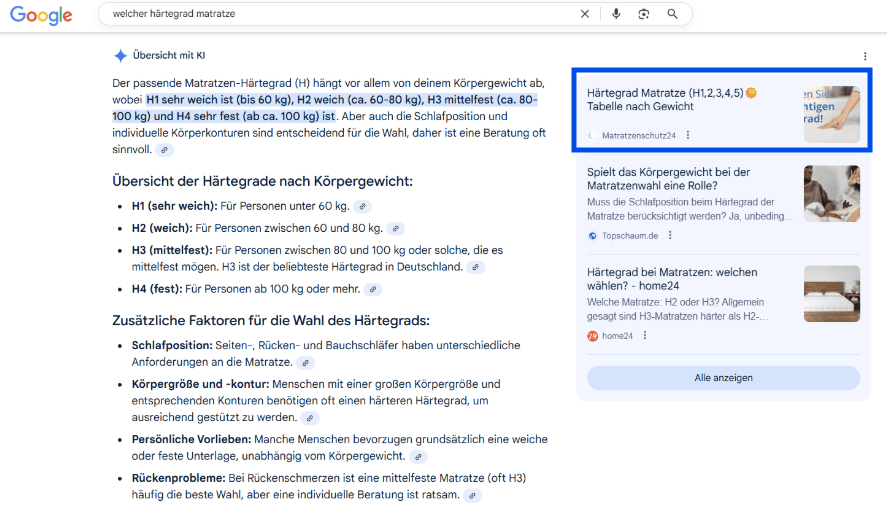This screenshot has width=887, height=507.
Task: Click the home24 bed thumbnail image
Action: coord(832,294)
